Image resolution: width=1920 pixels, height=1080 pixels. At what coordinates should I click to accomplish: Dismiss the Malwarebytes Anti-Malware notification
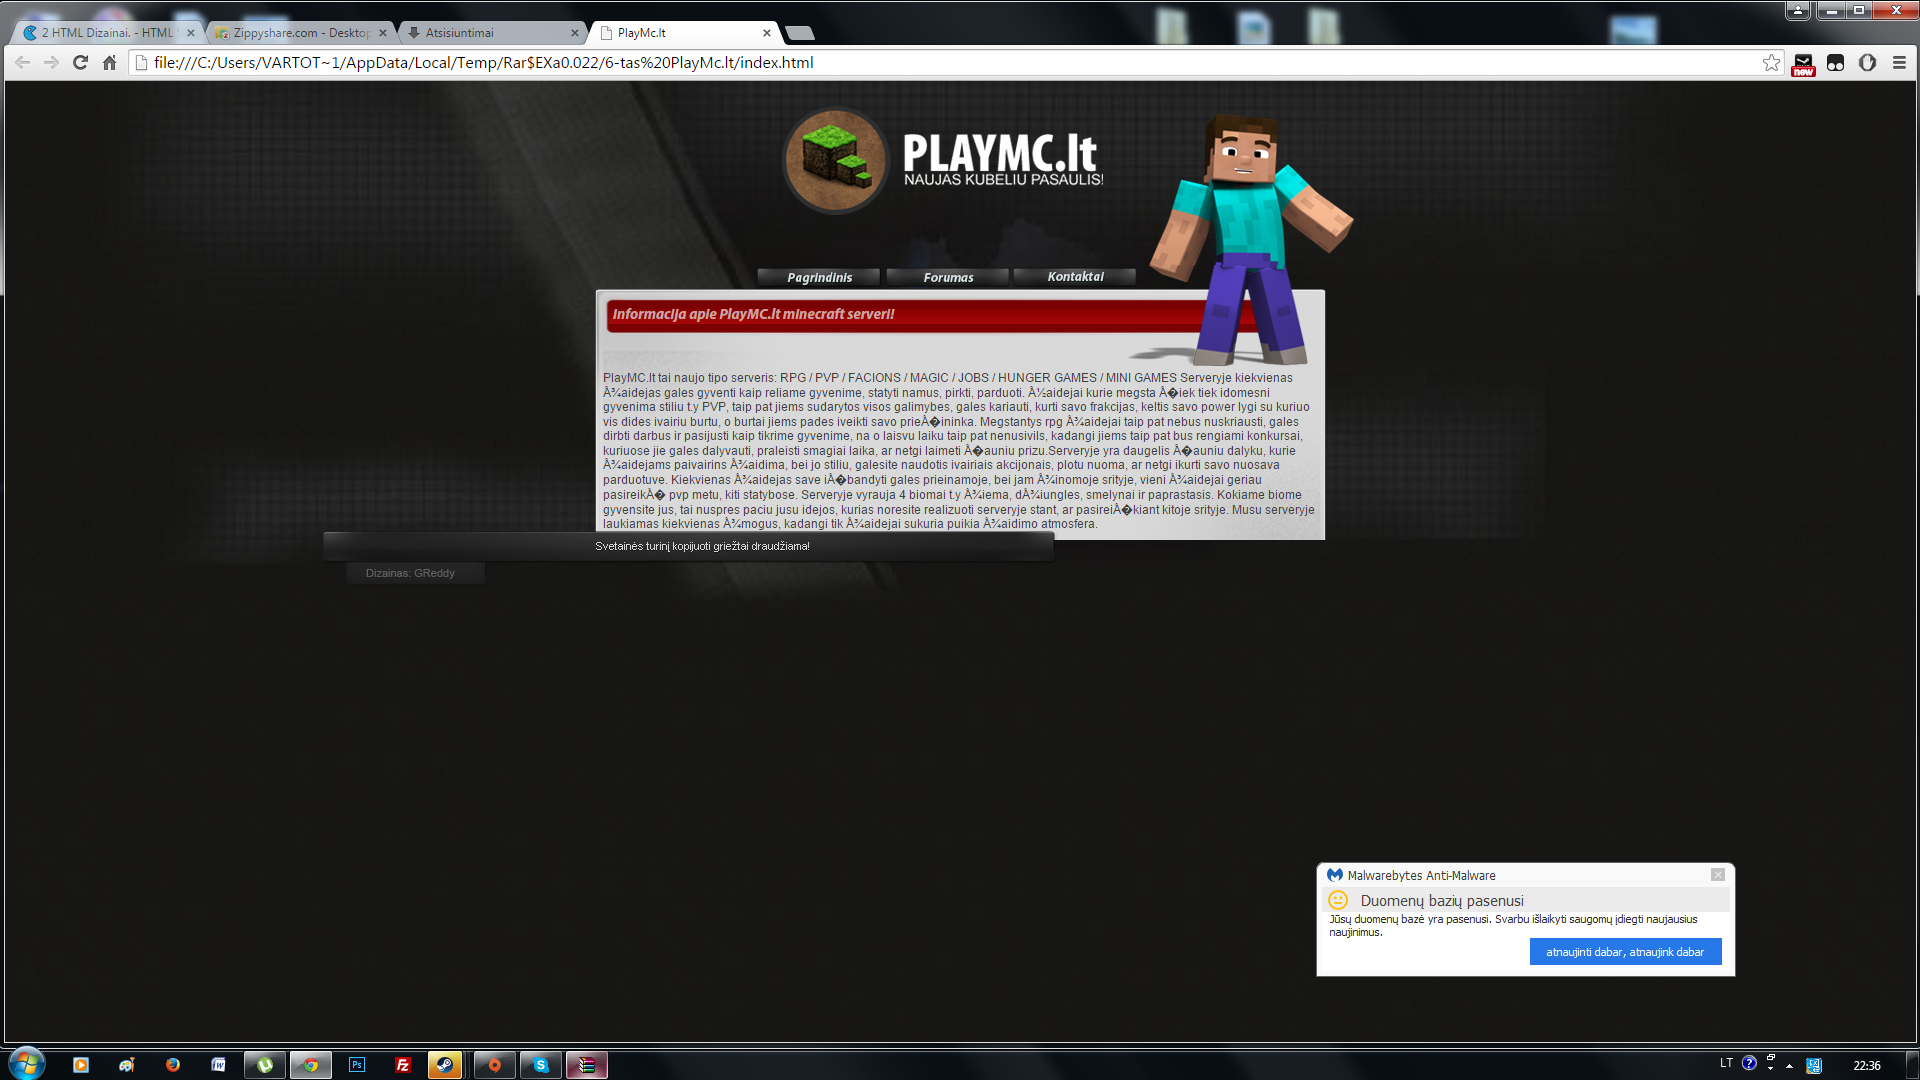click(x=1717, y=875)
